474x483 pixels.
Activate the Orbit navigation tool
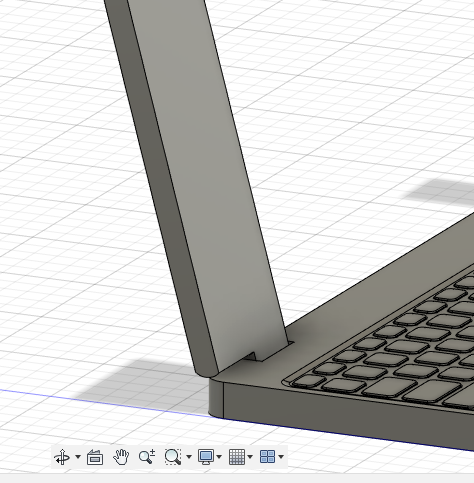62,457
